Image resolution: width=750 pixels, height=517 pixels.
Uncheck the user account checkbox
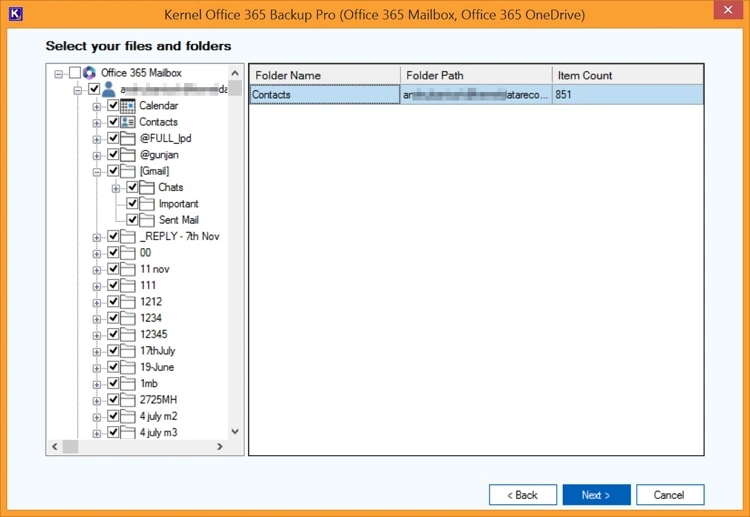click(94, 89)
